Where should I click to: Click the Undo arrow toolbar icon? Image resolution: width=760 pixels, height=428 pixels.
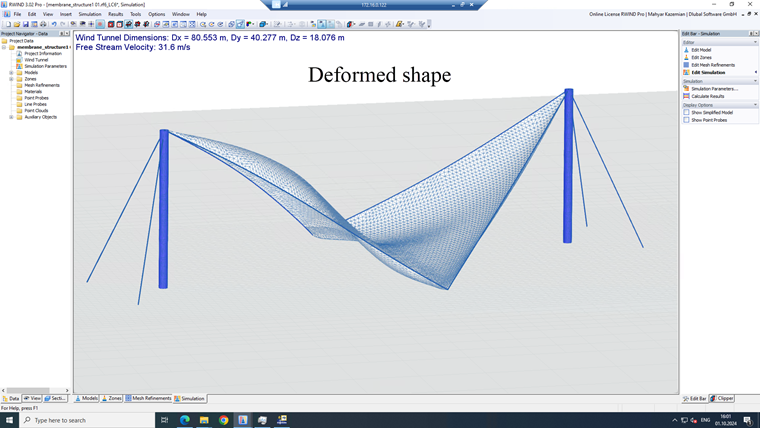click(x=54, y=24)
